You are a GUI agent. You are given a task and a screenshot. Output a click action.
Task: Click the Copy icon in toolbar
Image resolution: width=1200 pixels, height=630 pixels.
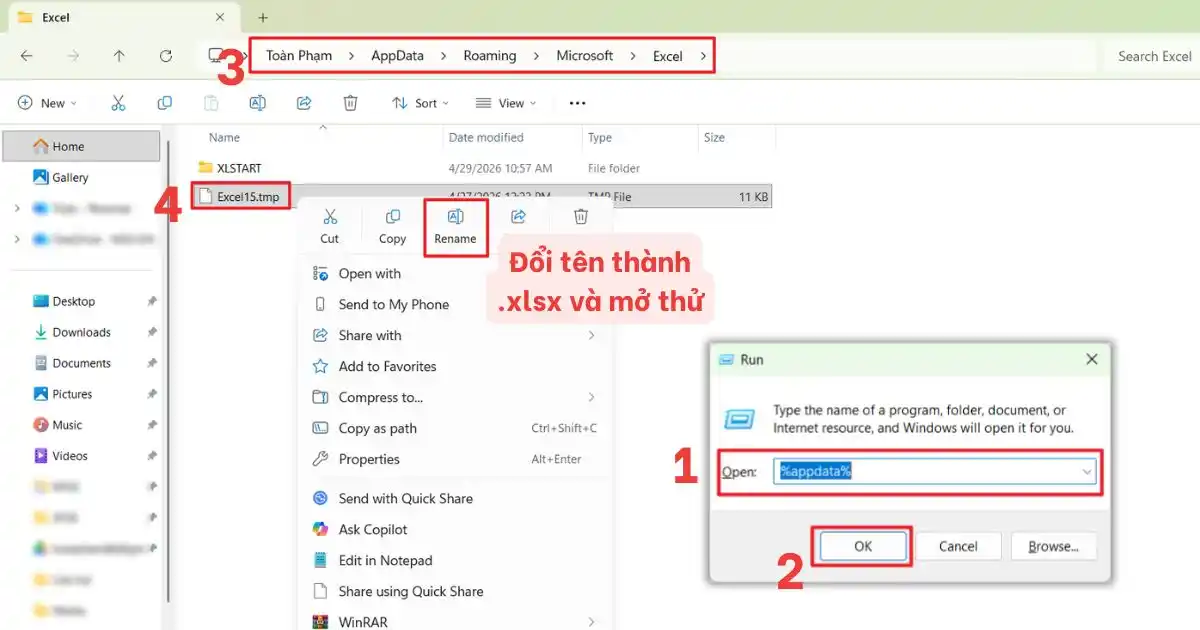coord(164,103)
